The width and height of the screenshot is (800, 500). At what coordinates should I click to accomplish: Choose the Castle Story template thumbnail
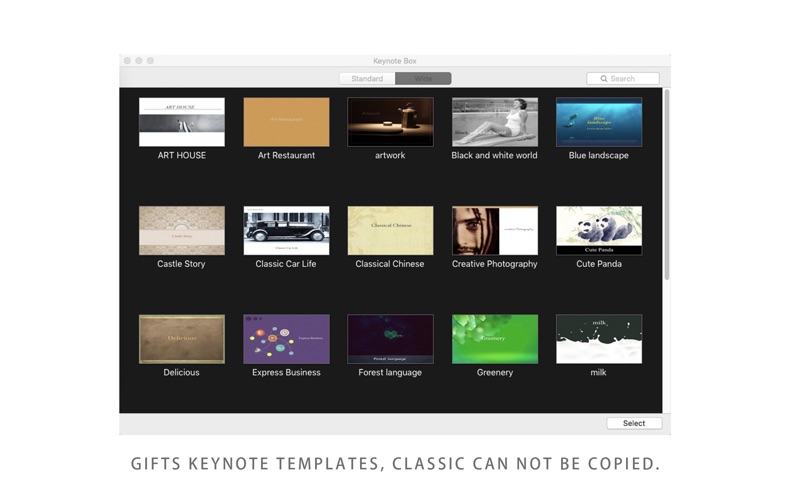tap(182, 231)
